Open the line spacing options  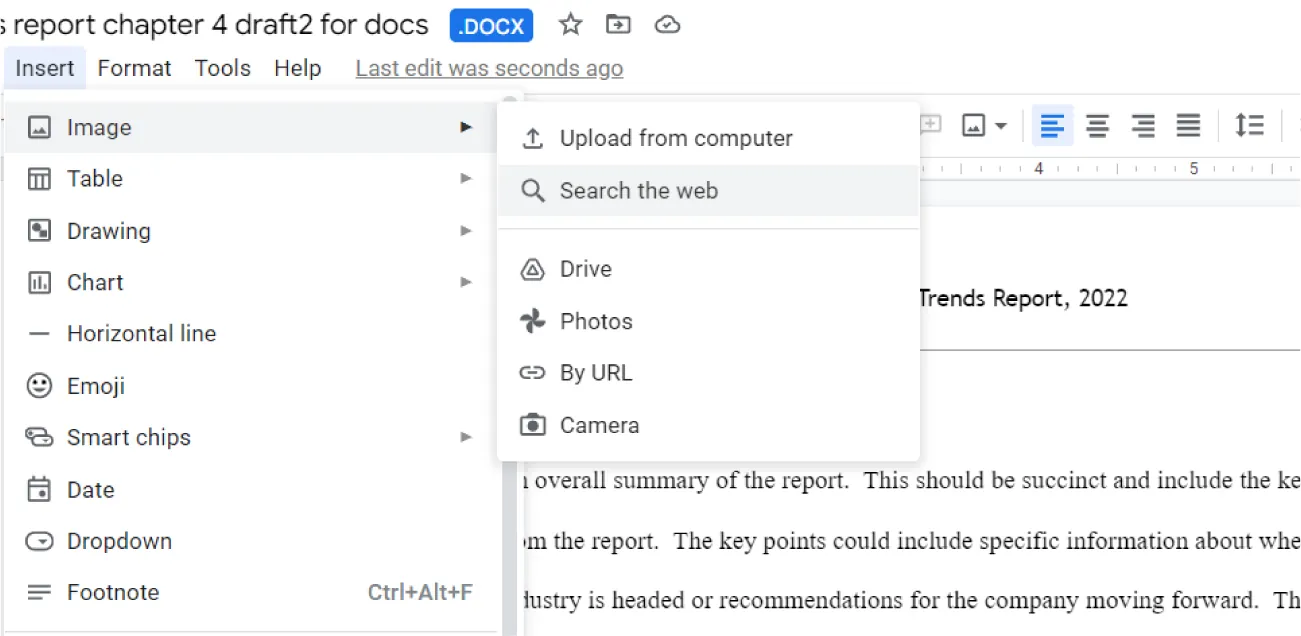tap(1249, 125)
